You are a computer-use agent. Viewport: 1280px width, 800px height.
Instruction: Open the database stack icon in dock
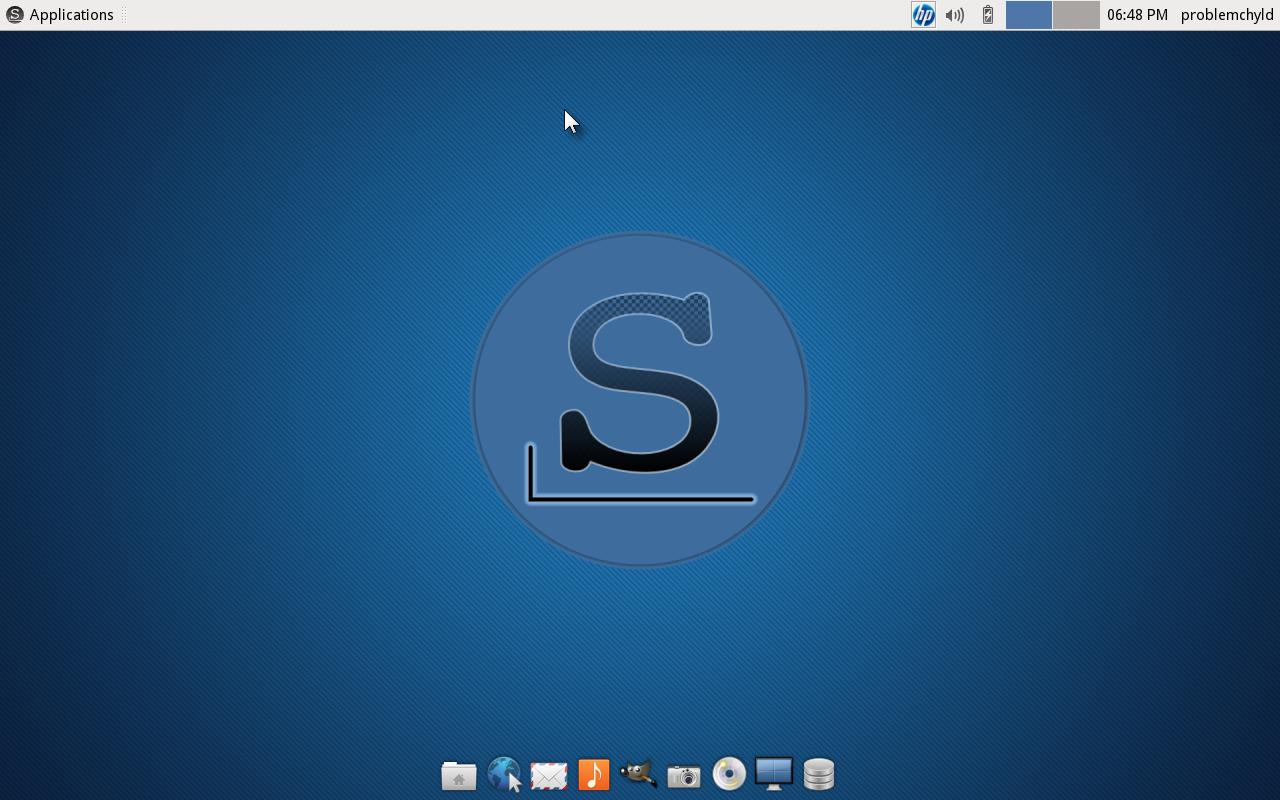819,775
